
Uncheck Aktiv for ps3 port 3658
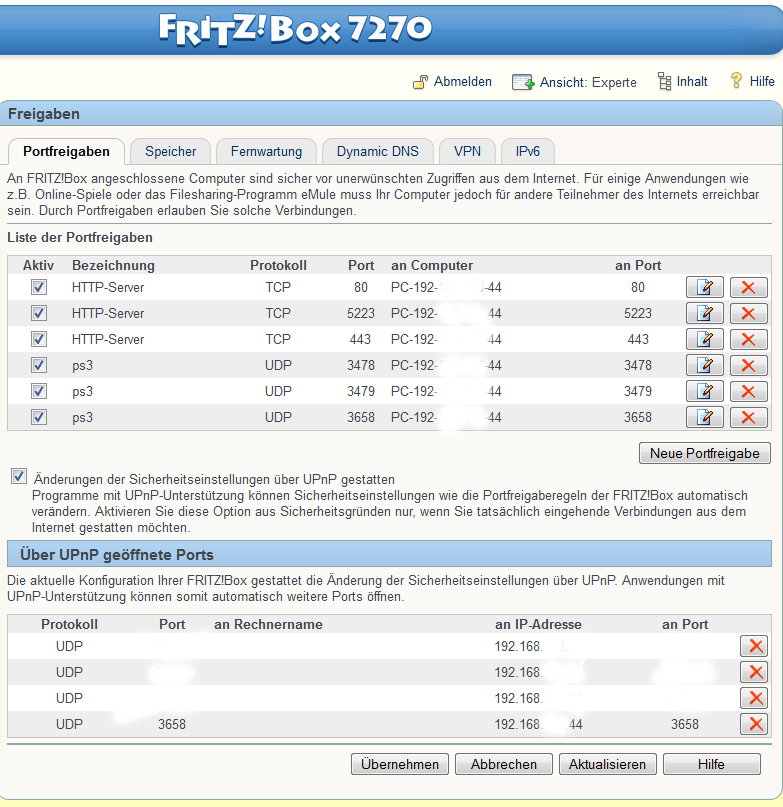pos(39,417)
